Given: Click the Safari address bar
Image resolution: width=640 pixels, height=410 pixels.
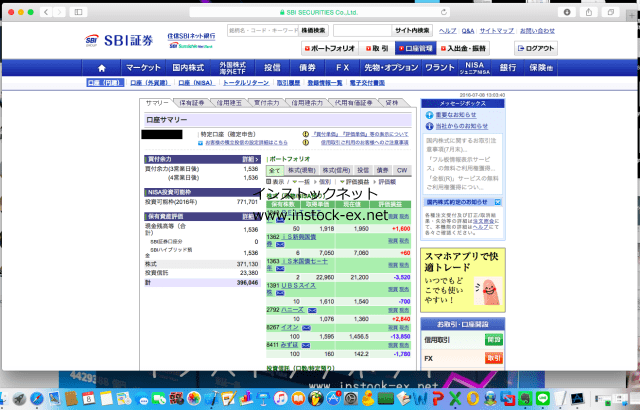Looking at the screenshot, I should click(320, 12).
